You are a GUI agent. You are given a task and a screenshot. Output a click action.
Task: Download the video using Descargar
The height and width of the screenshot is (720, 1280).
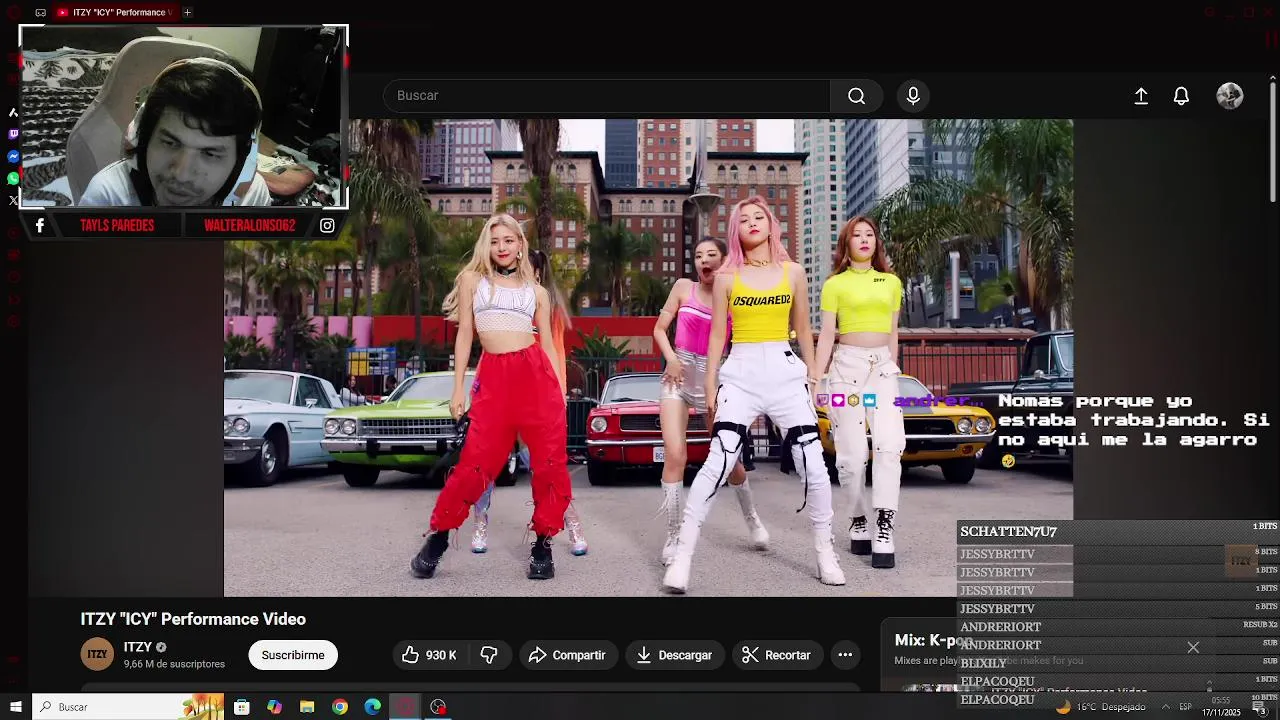[674, 655]
